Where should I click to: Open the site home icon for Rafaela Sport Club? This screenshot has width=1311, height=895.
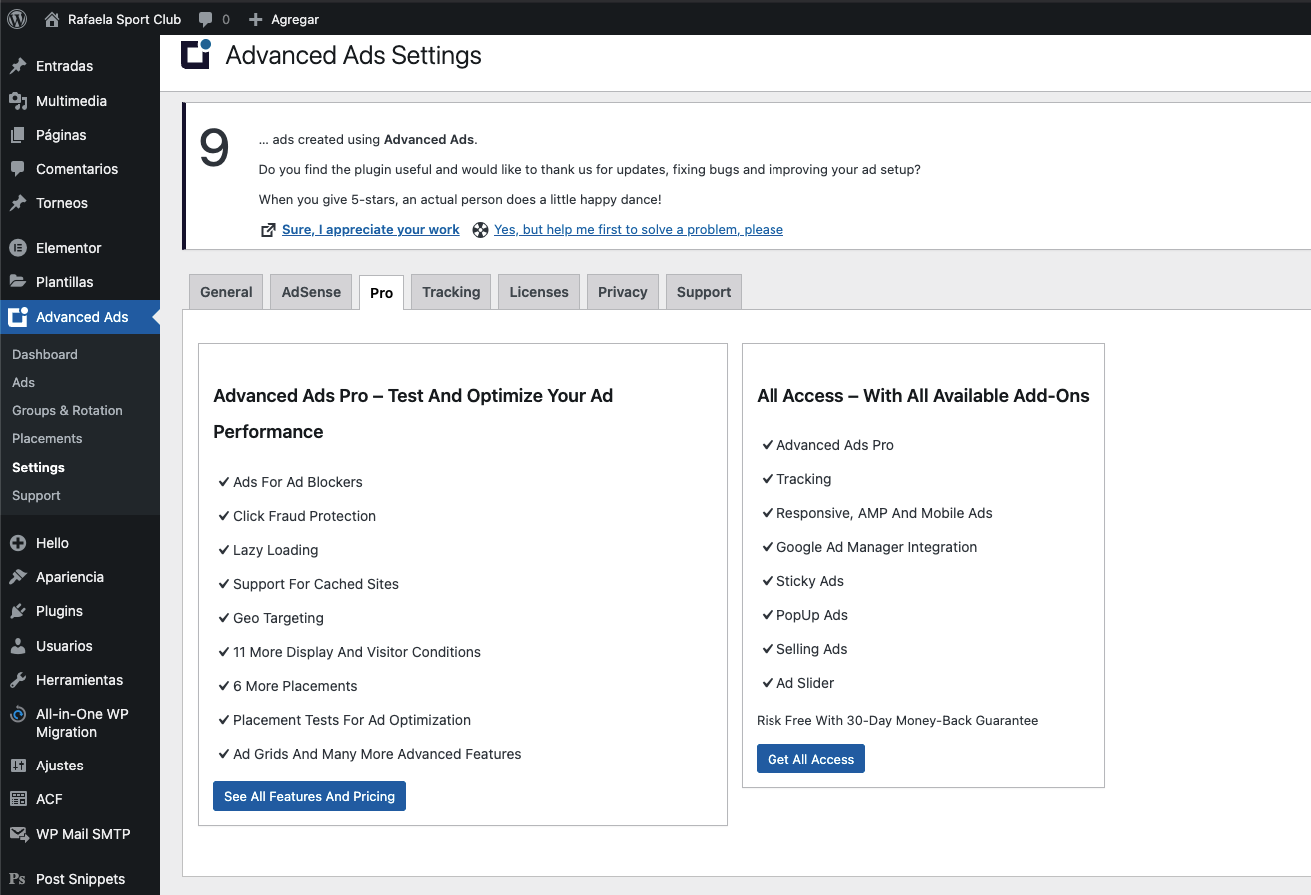[52, 19]
